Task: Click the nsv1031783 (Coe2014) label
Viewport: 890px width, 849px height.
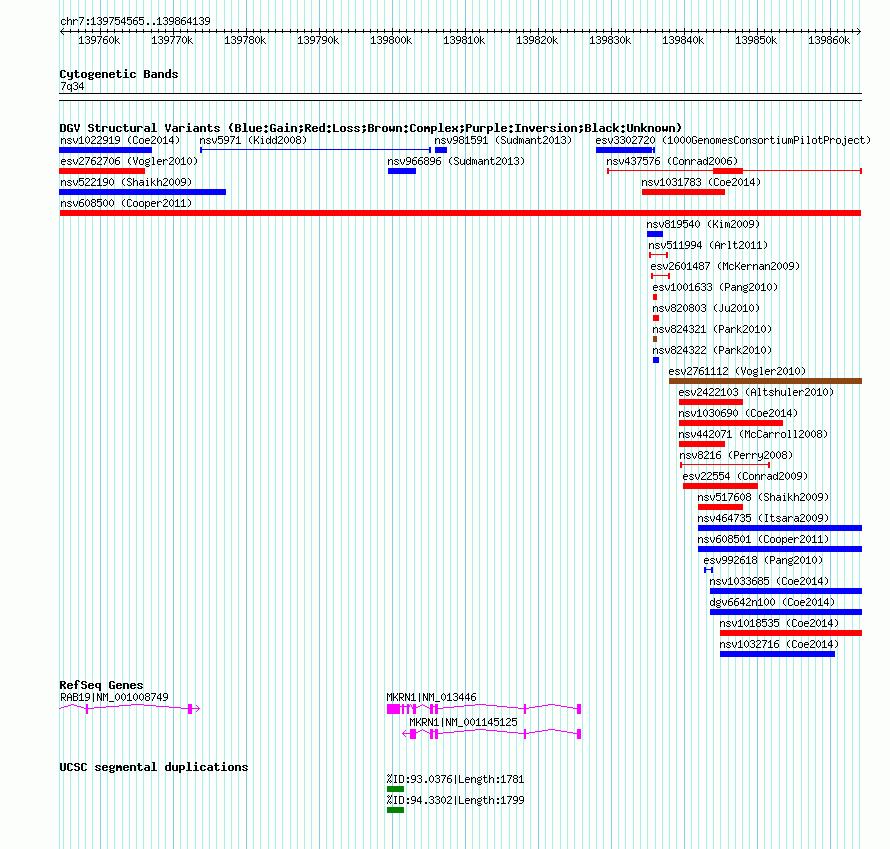Action: tap(701, 182)
